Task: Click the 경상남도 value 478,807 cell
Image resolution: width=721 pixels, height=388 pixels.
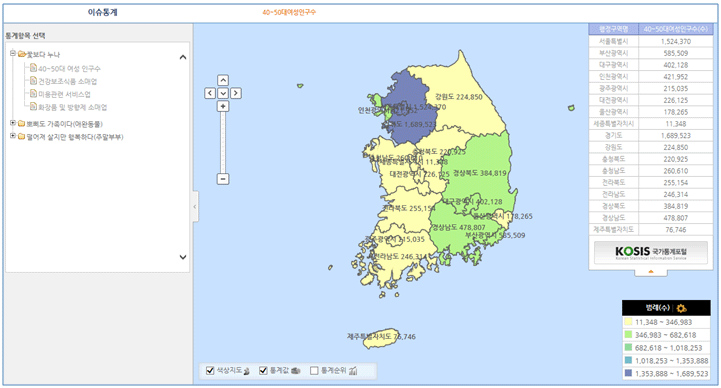Action: (x=675, y=218)
